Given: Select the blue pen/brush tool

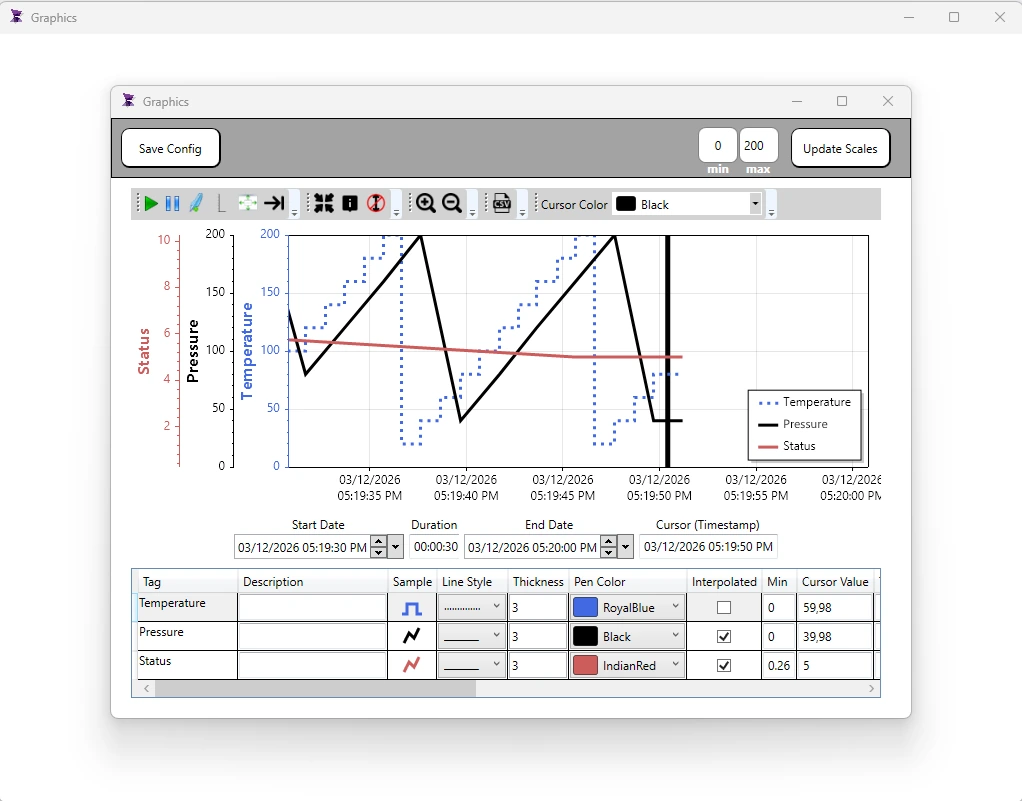Looking at the screenshot, I should [196, 204].
